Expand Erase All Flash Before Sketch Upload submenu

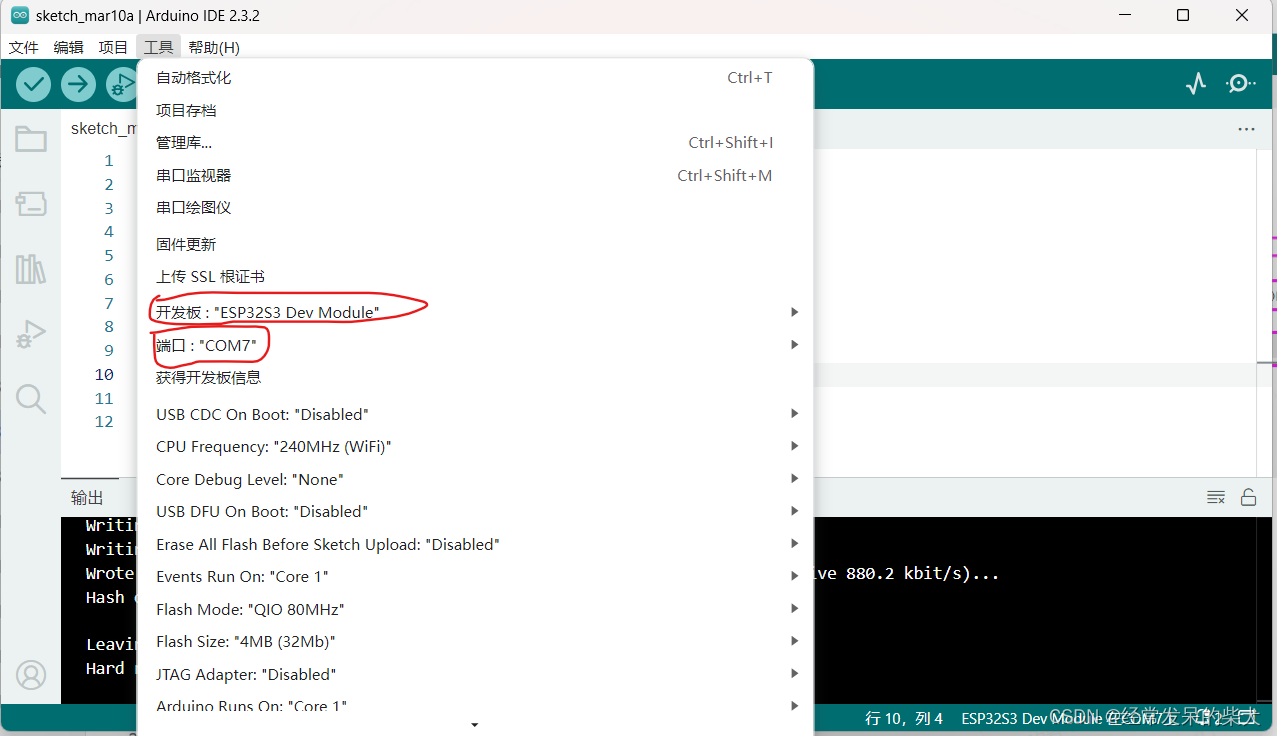[475, 544]
